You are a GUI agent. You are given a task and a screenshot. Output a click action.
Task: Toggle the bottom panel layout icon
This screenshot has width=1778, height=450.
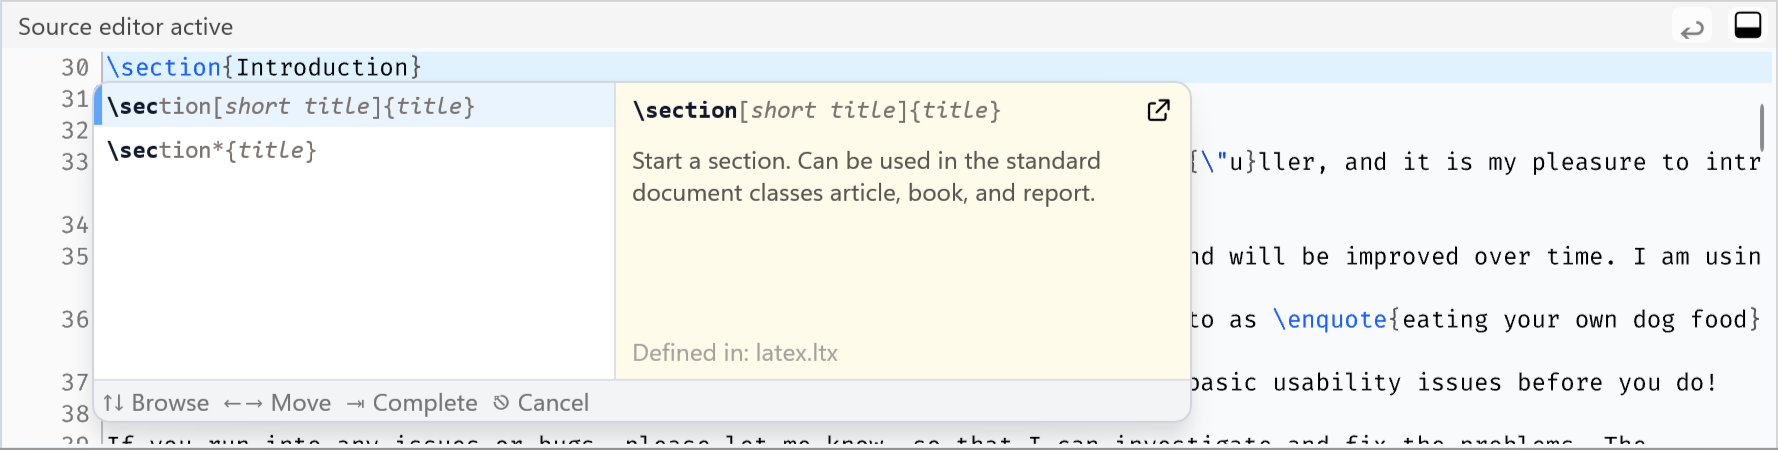click(1748, 26)
